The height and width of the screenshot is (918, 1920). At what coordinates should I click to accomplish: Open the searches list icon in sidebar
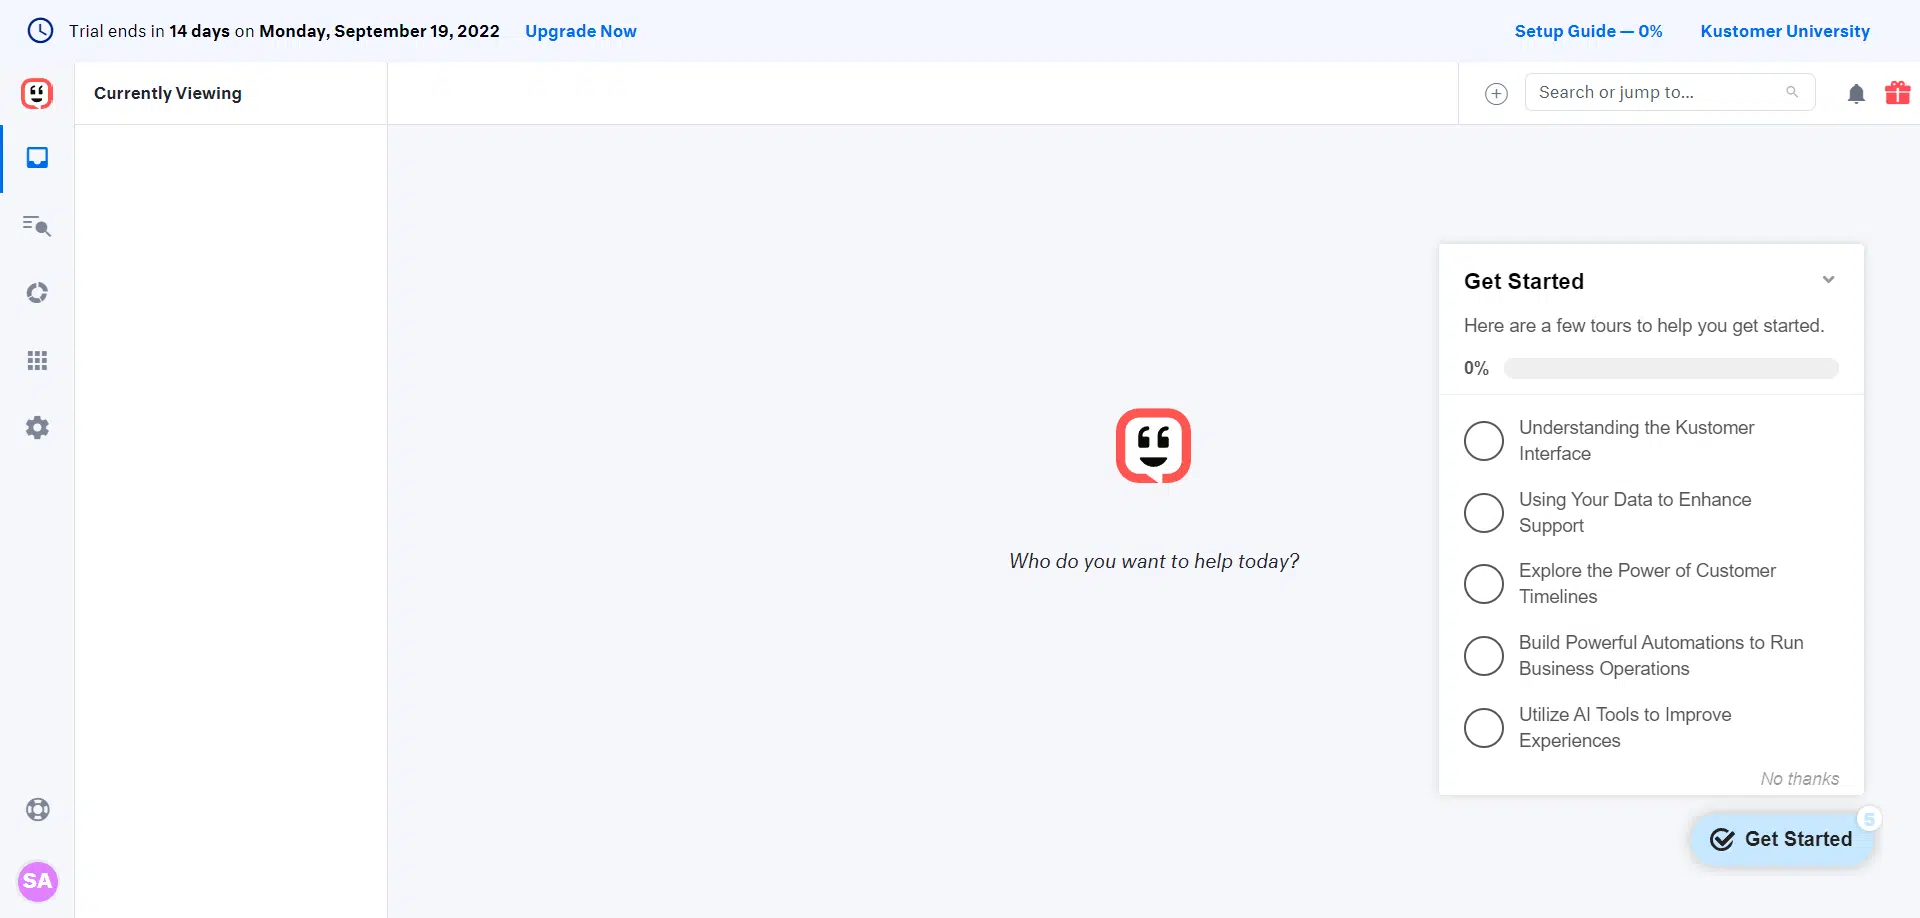[x=37, y=225]
